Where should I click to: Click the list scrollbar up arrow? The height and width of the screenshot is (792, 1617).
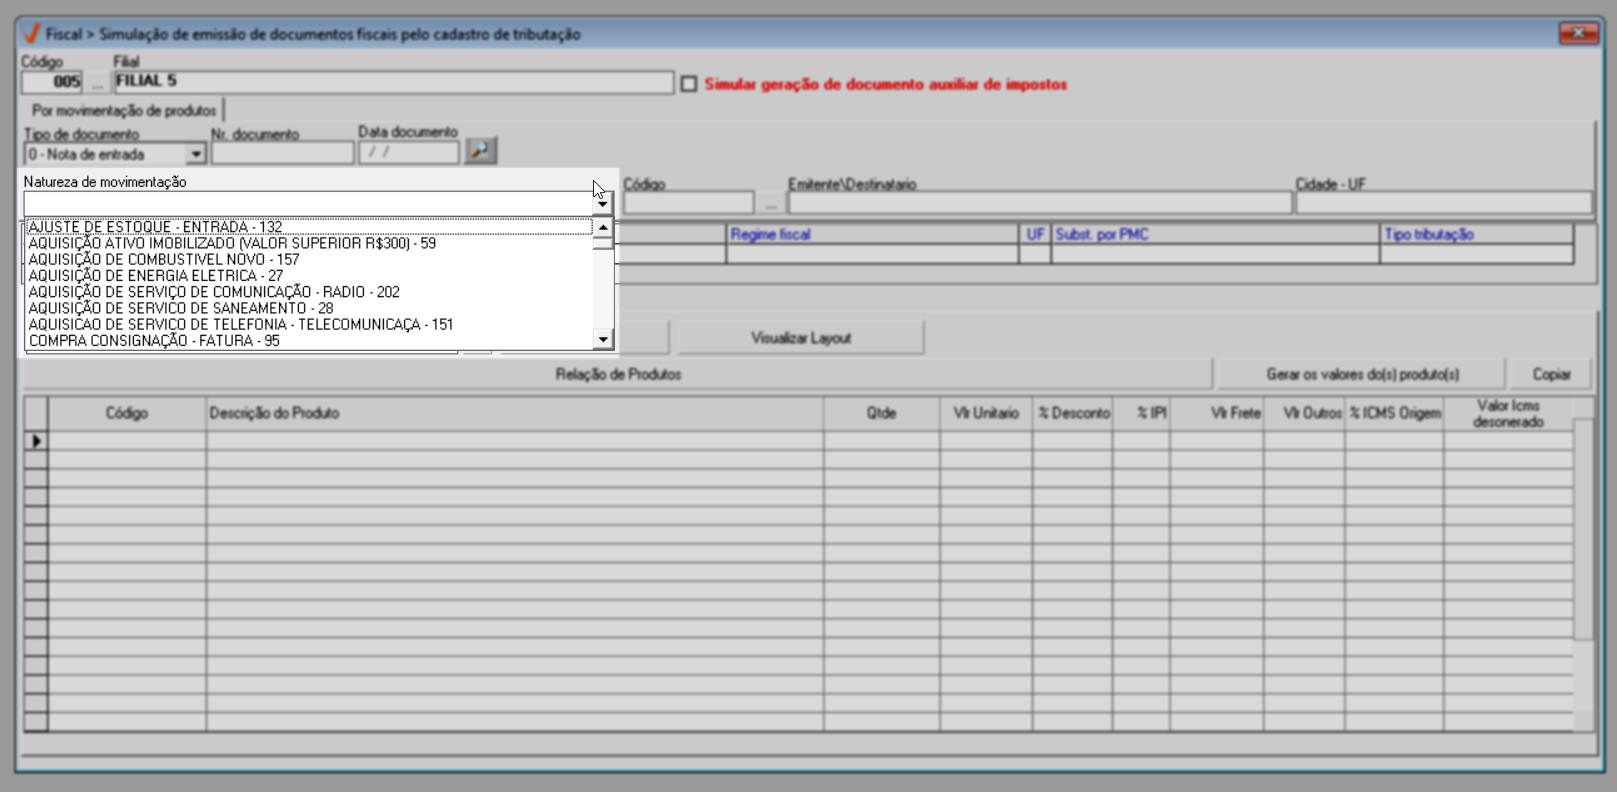(603, 227)
